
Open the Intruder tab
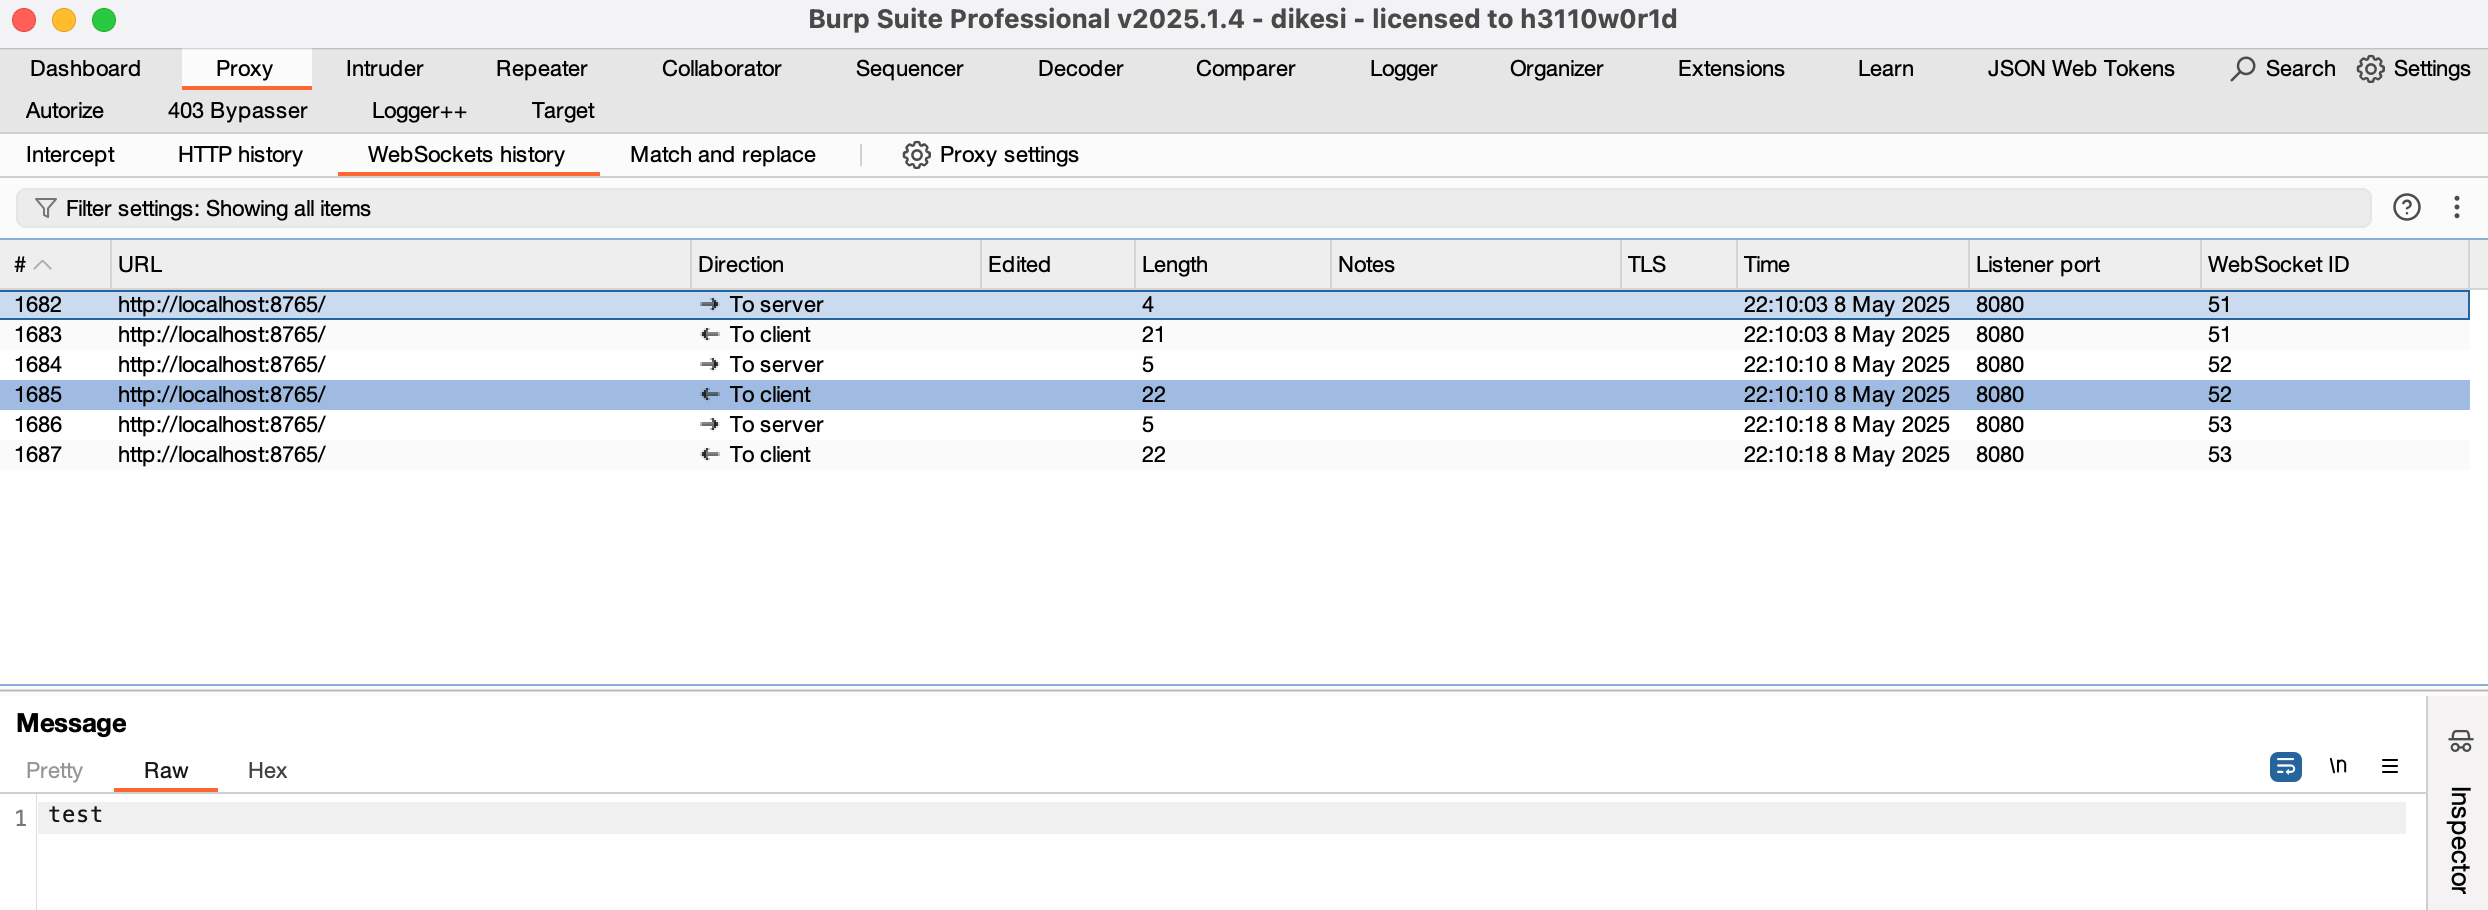tap(384, 69)
